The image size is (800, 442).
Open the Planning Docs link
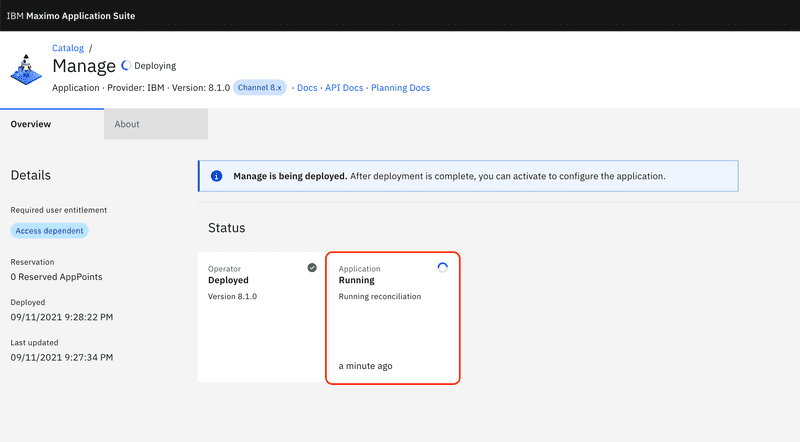pyautogui.click(x=401, y=88)
